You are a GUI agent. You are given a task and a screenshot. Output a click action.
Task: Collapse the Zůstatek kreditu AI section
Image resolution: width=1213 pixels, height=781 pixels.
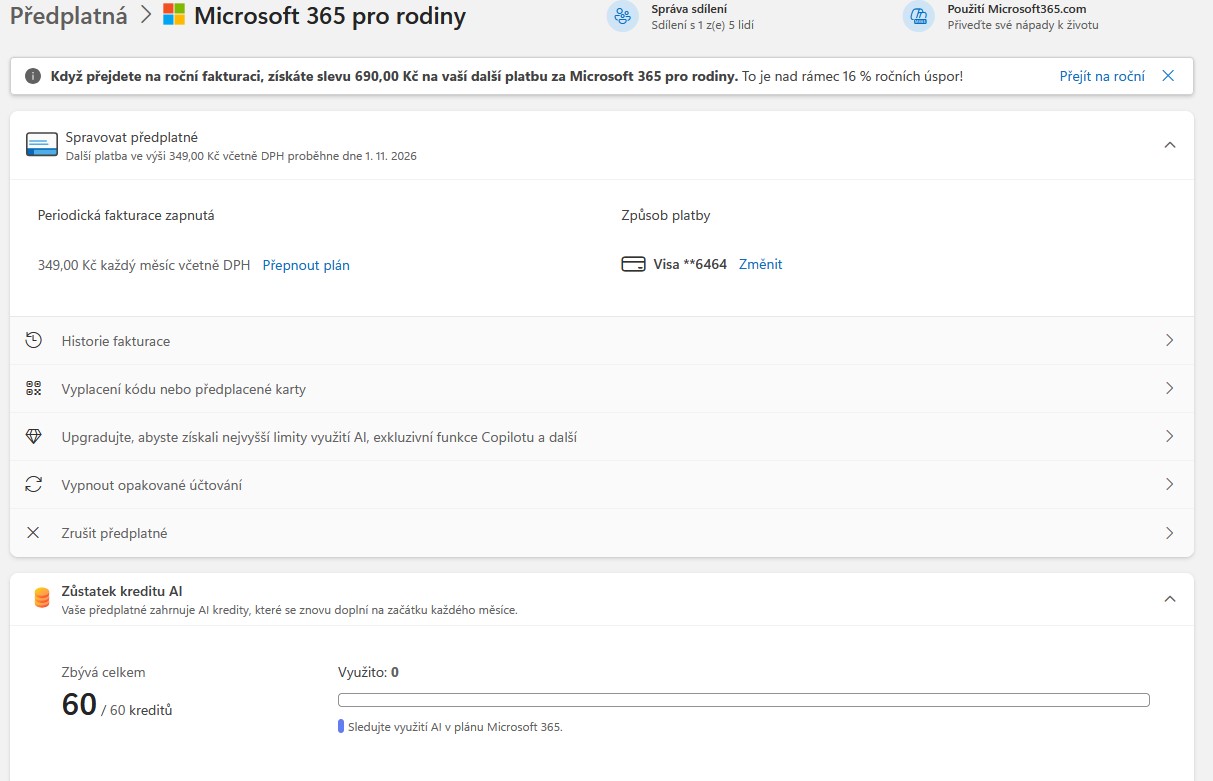[x=1169, y=599]
